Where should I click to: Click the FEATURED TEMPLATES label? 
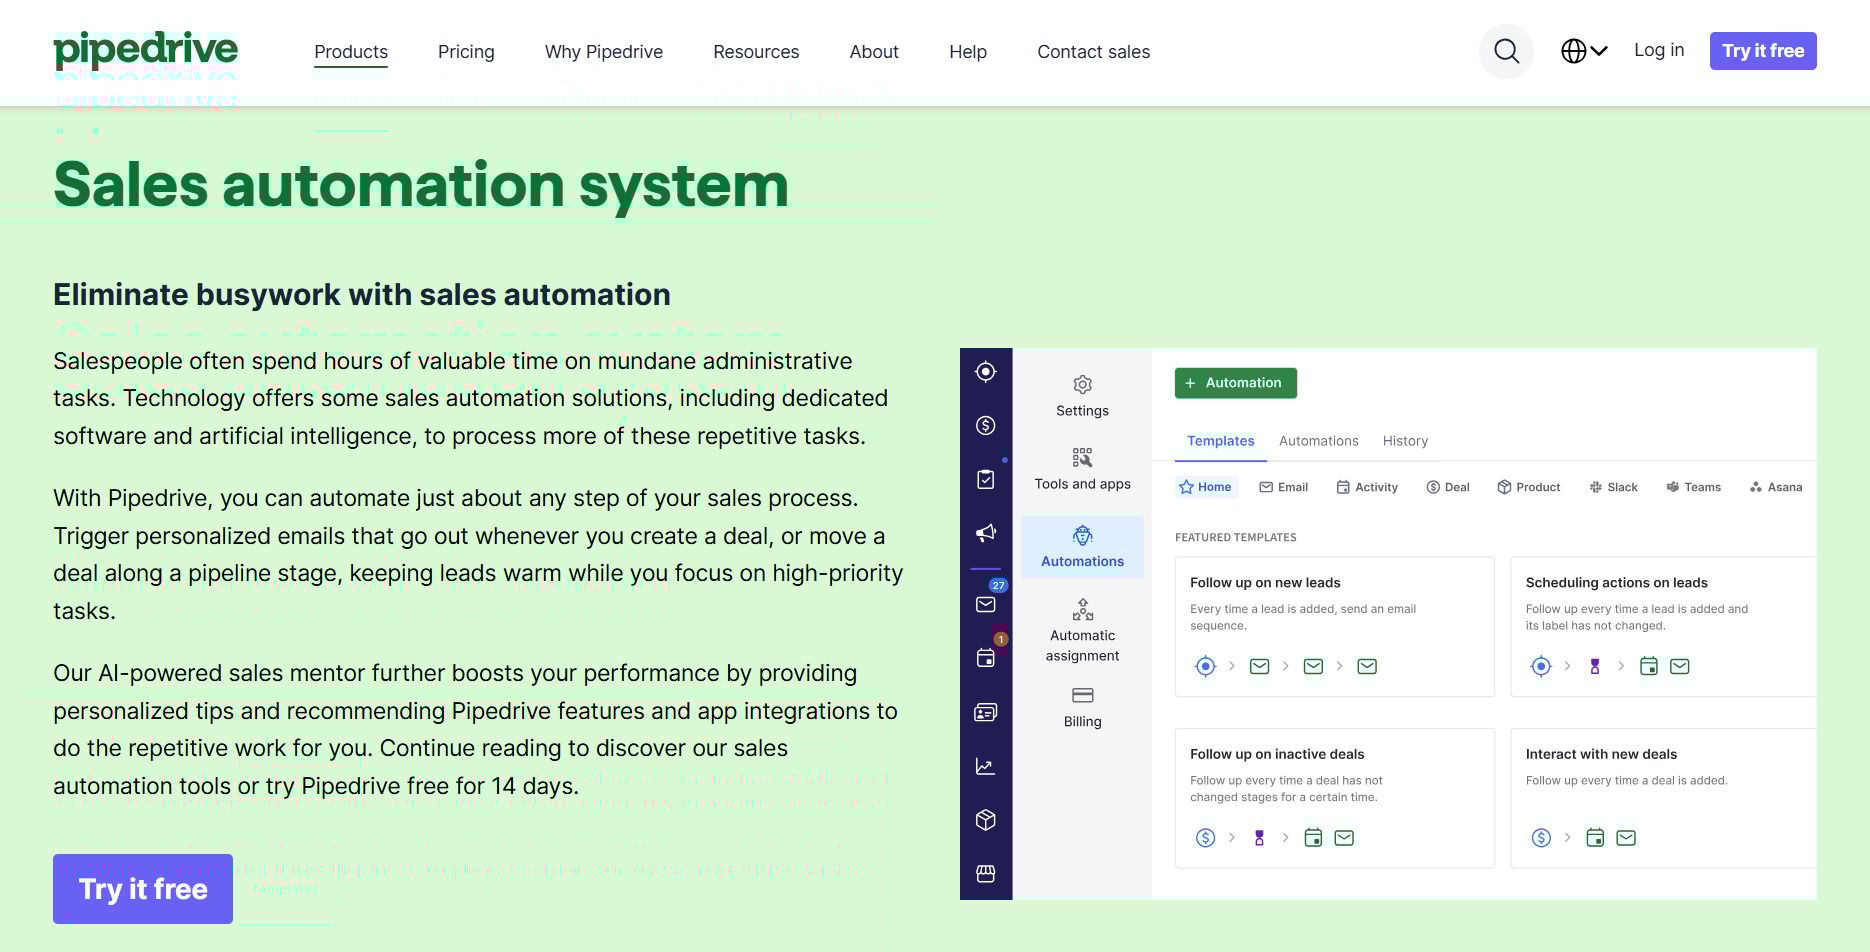[1236, 538]
